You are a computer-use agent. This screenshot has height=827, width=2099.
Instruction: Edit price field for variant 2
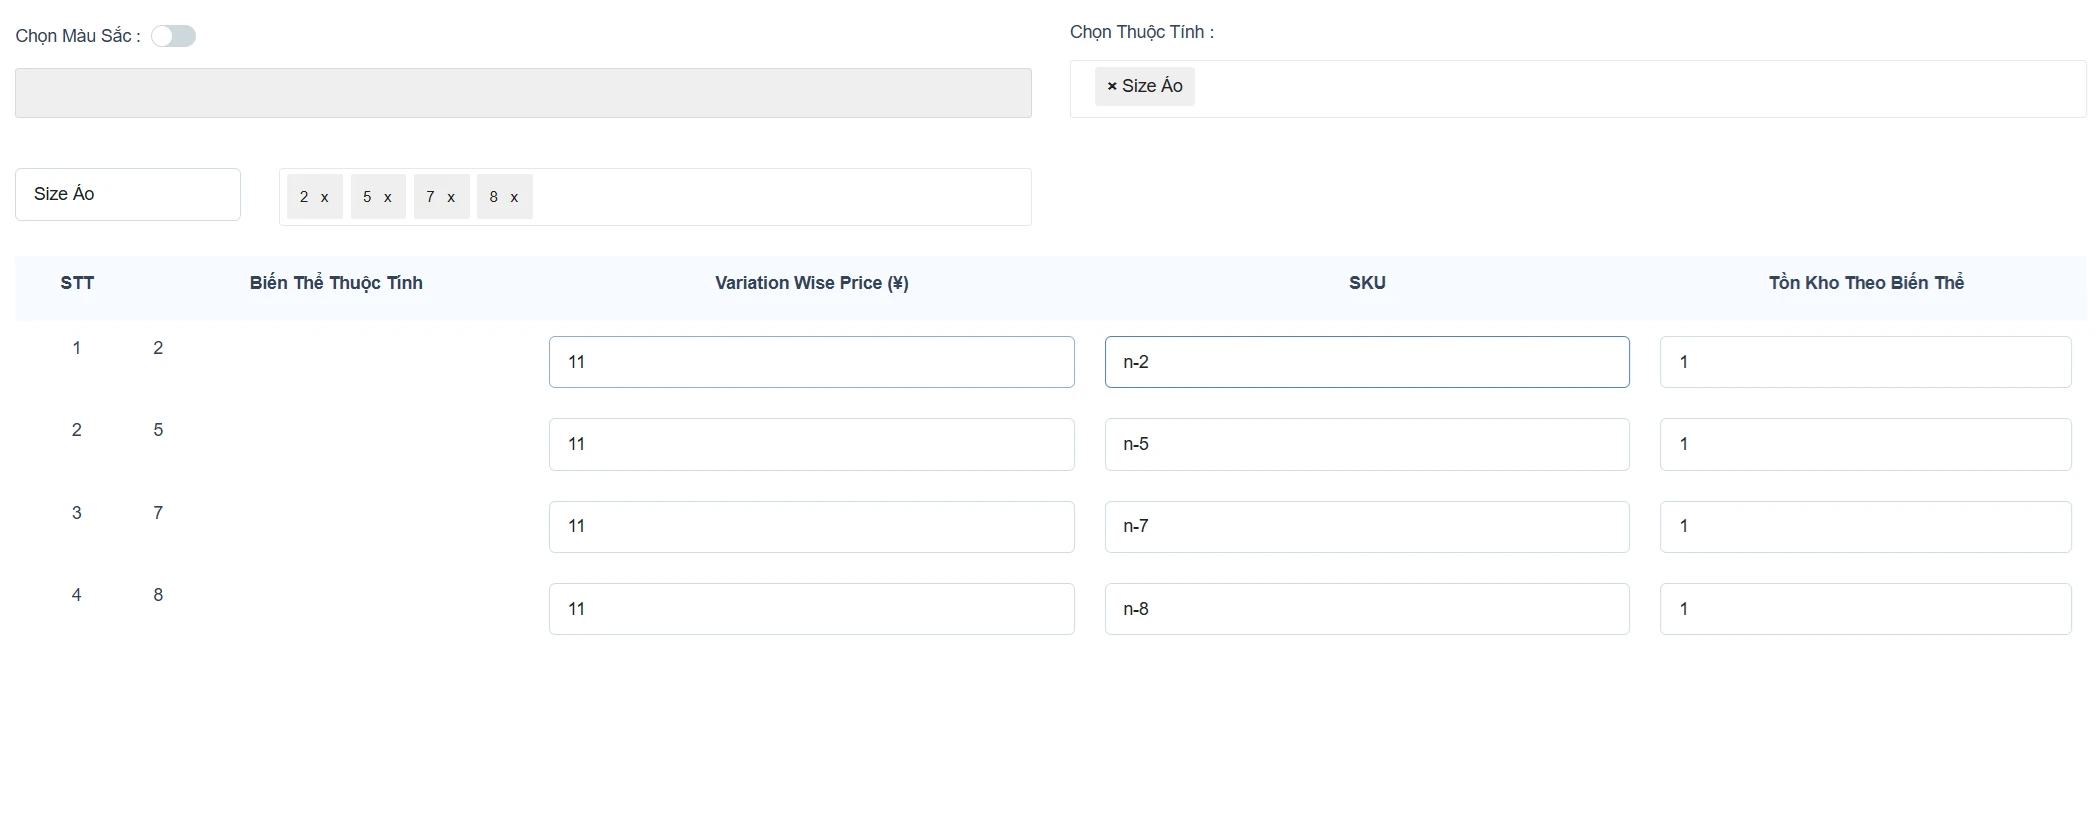coord(811,362)
